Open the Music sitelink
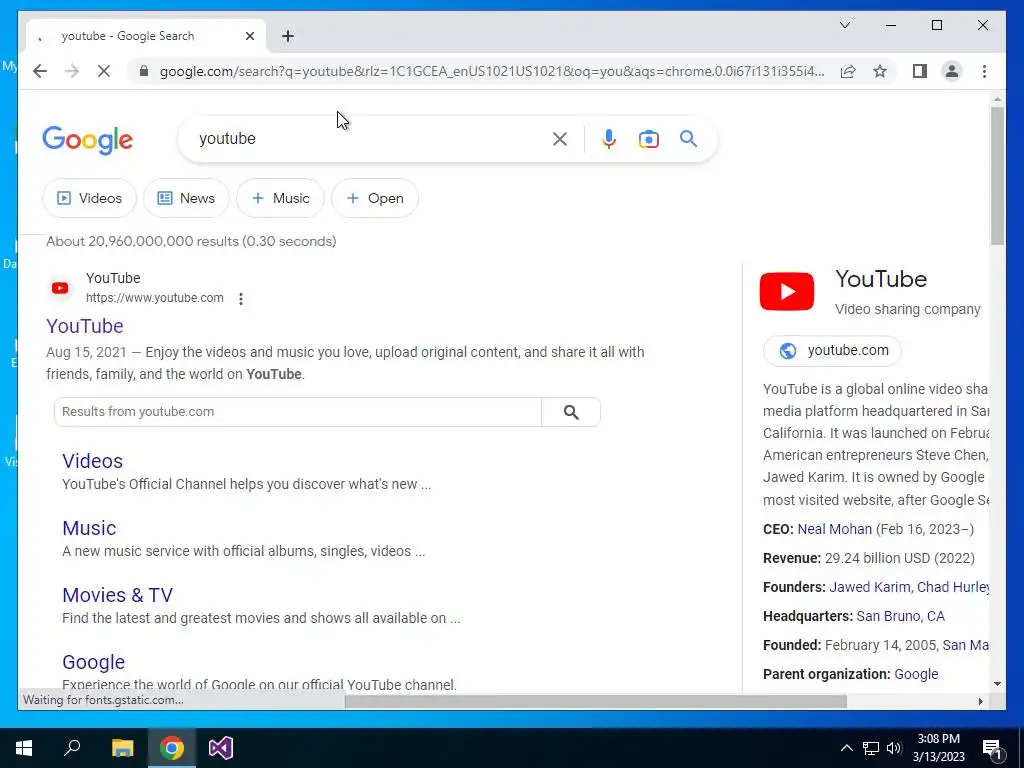 [x=89, y=528]
